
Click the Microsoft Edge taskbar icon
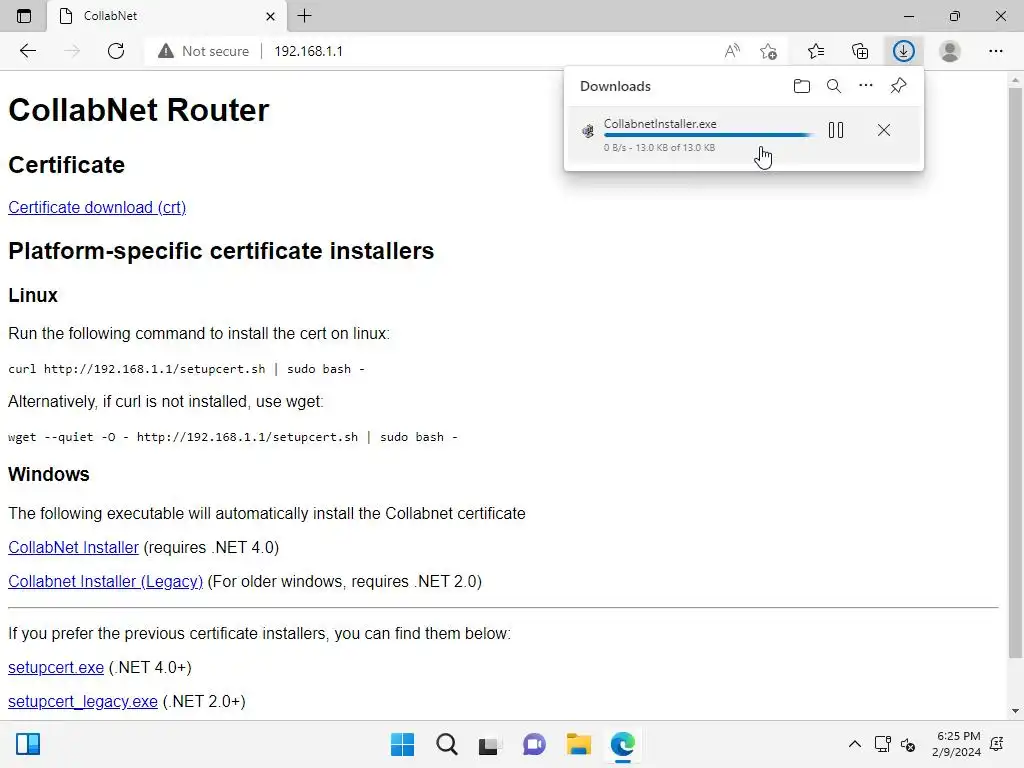622,744
